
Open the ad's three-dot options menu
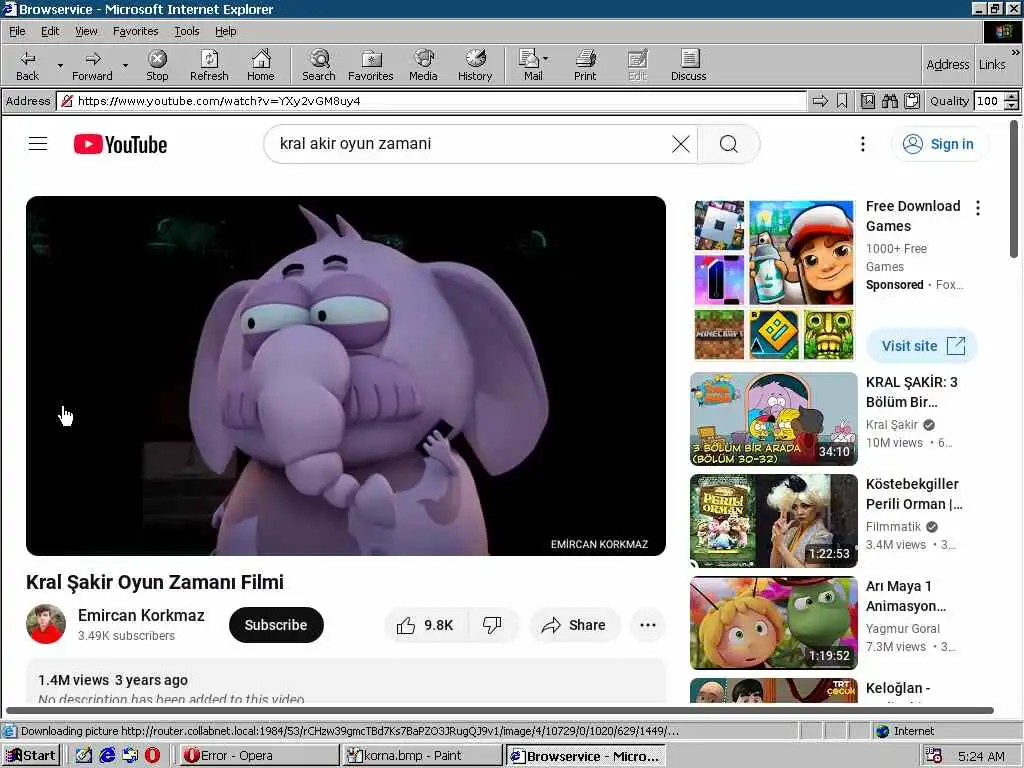[x=978, y=208]
